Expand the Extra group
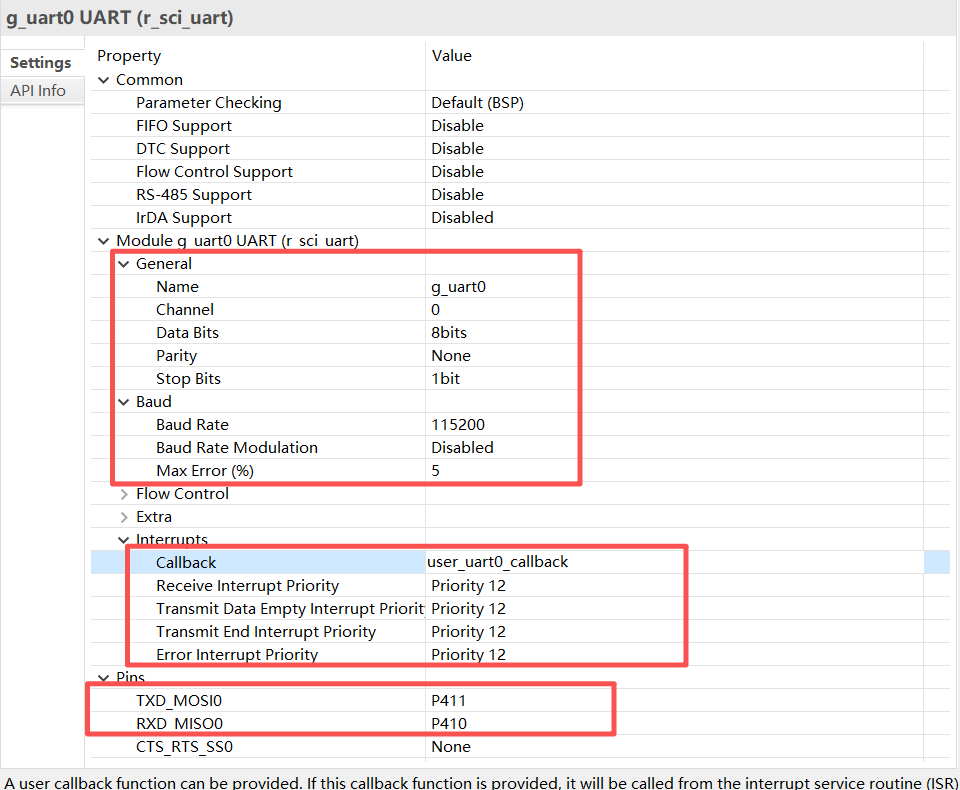 [x=124, y=517]
